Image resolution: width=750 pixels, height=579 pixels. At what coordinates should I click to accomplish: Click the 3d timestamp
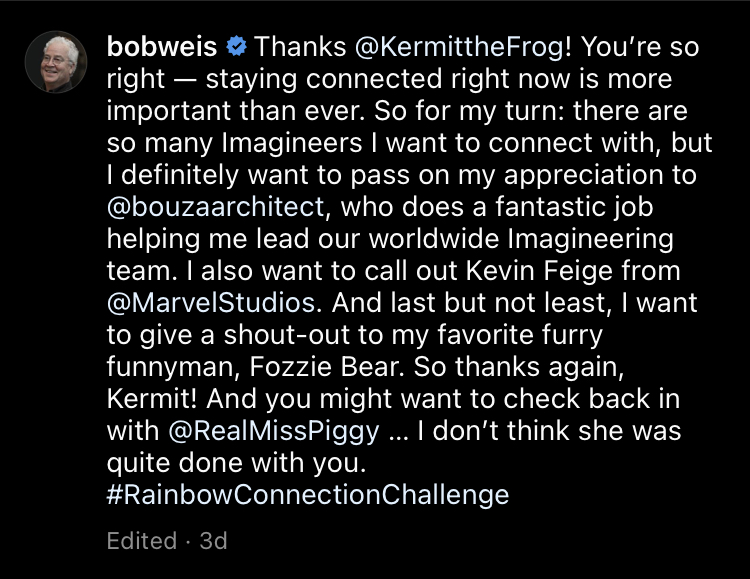(213, 541)
